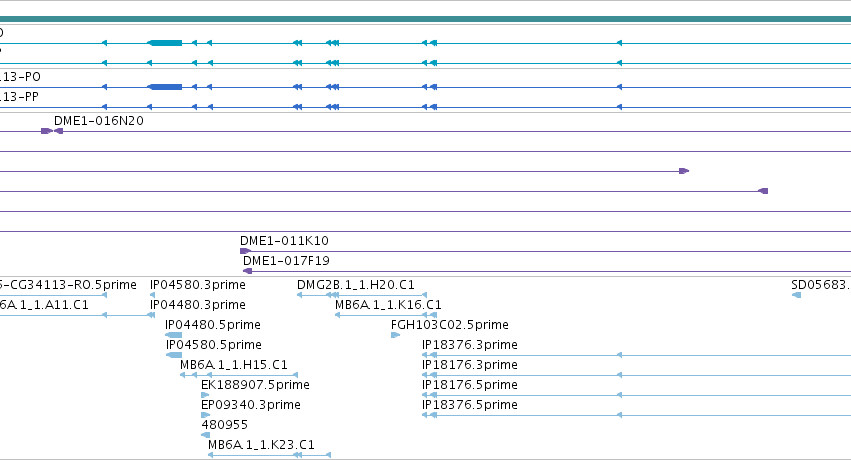Screen dimensions: 851x460
Task: Select the EP09340.3prime label
Action: pos(251,405)
